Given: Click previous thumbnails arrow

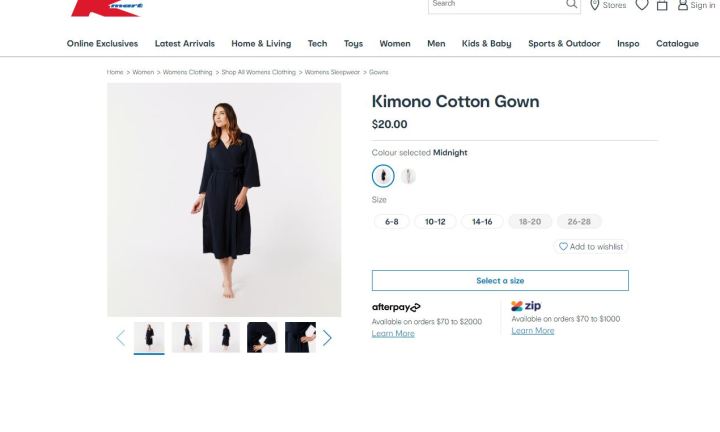Looking at the screenshot, I should click(120, 338).
